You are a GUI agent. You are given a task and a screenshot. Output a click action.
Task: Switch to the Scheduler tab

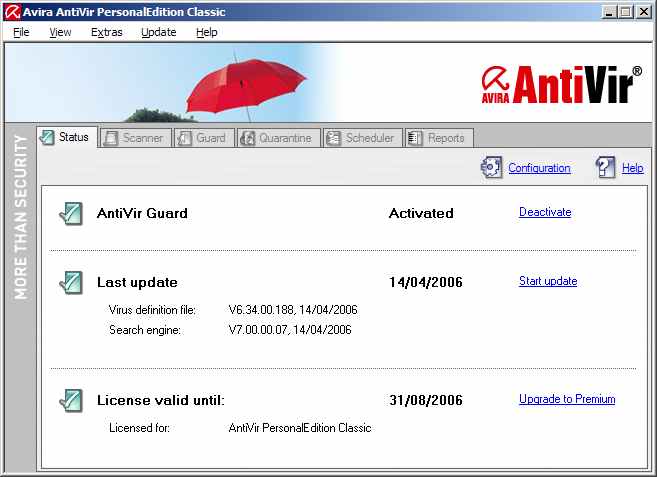363,138
